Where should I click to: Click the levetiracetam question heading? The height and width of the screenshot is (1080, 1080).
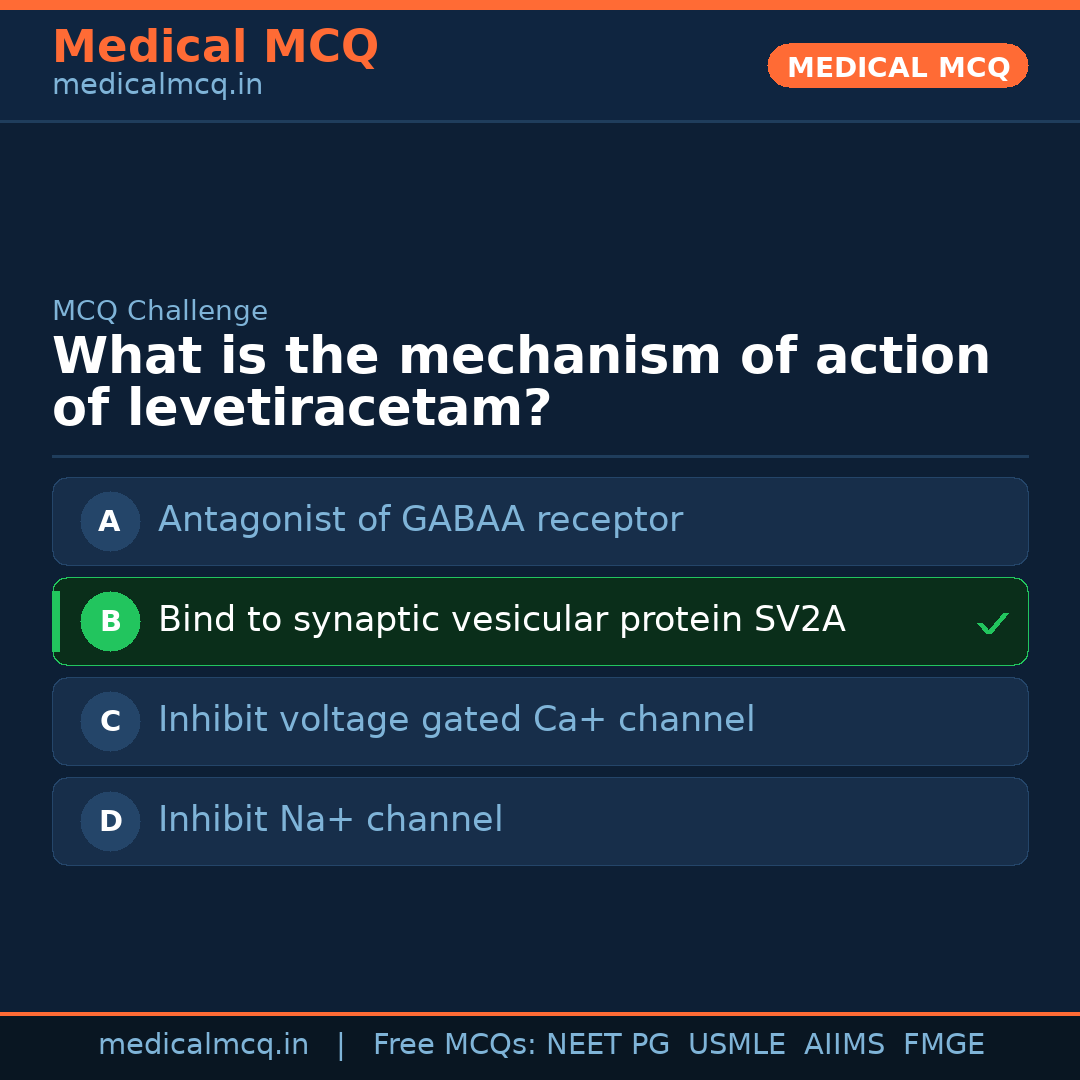pos(520,382)
